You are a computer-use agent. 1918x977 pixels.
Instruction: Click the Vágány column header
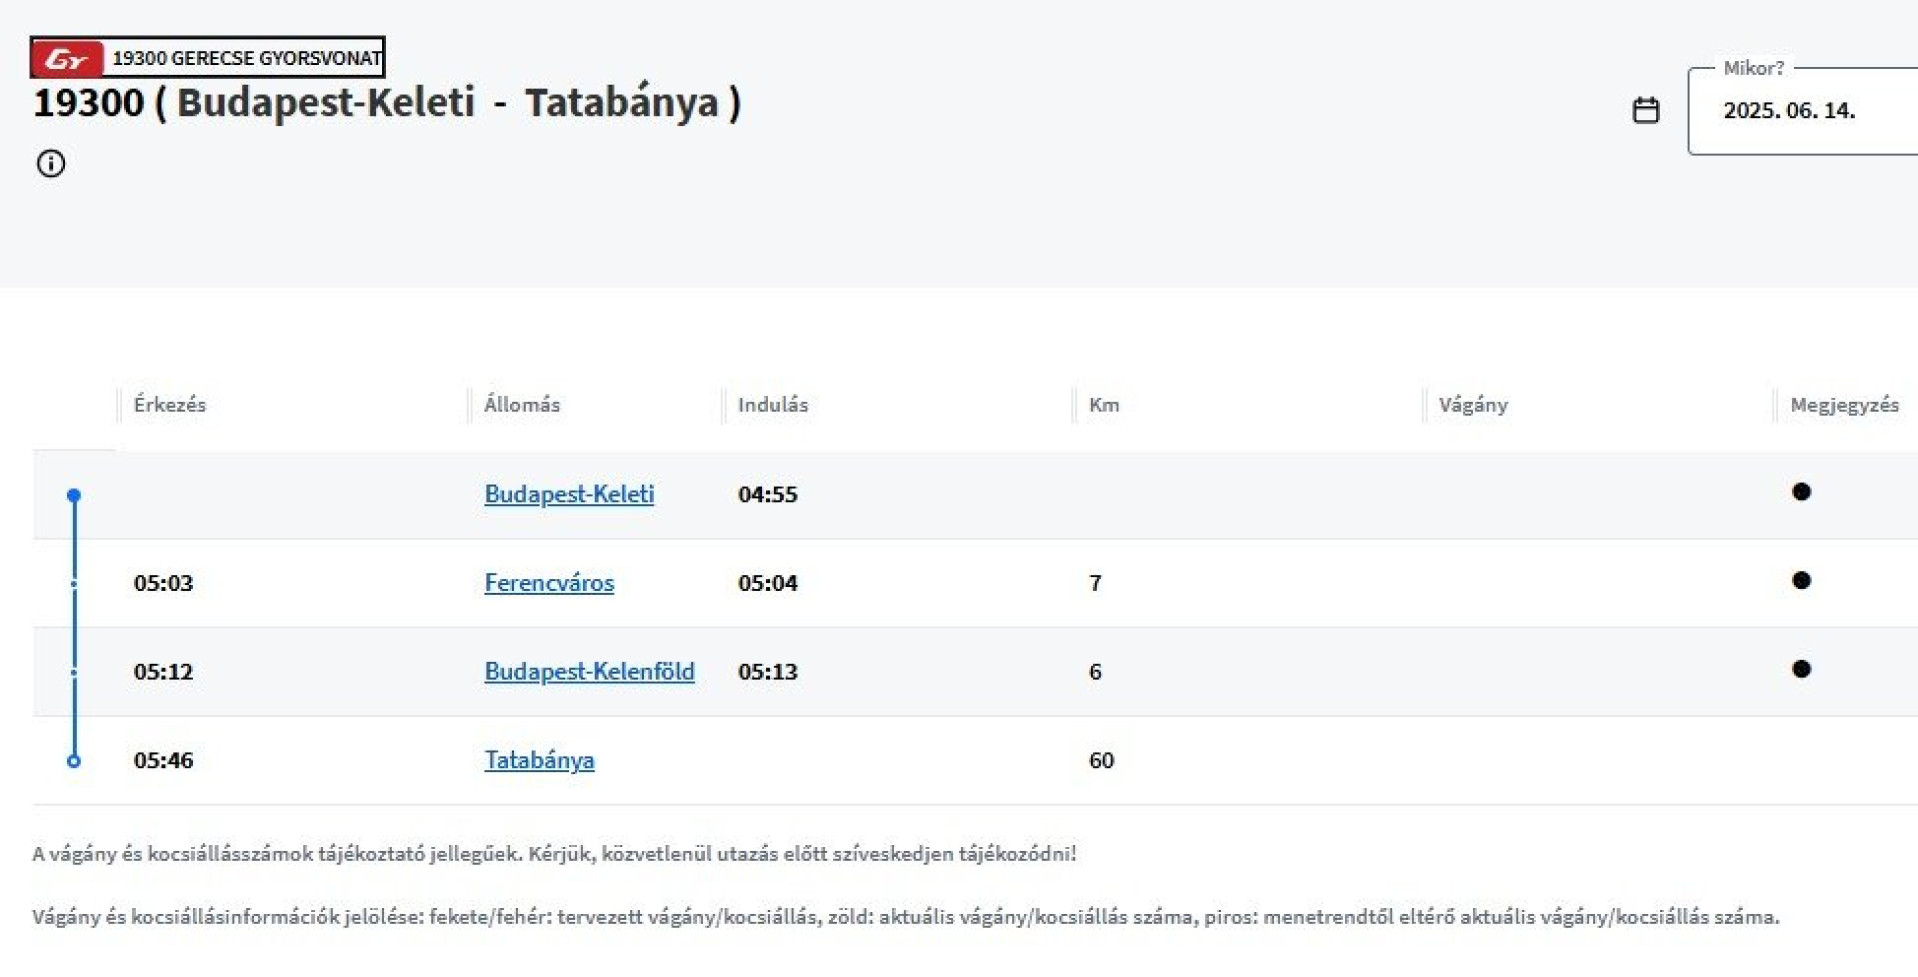[1473, 405]
